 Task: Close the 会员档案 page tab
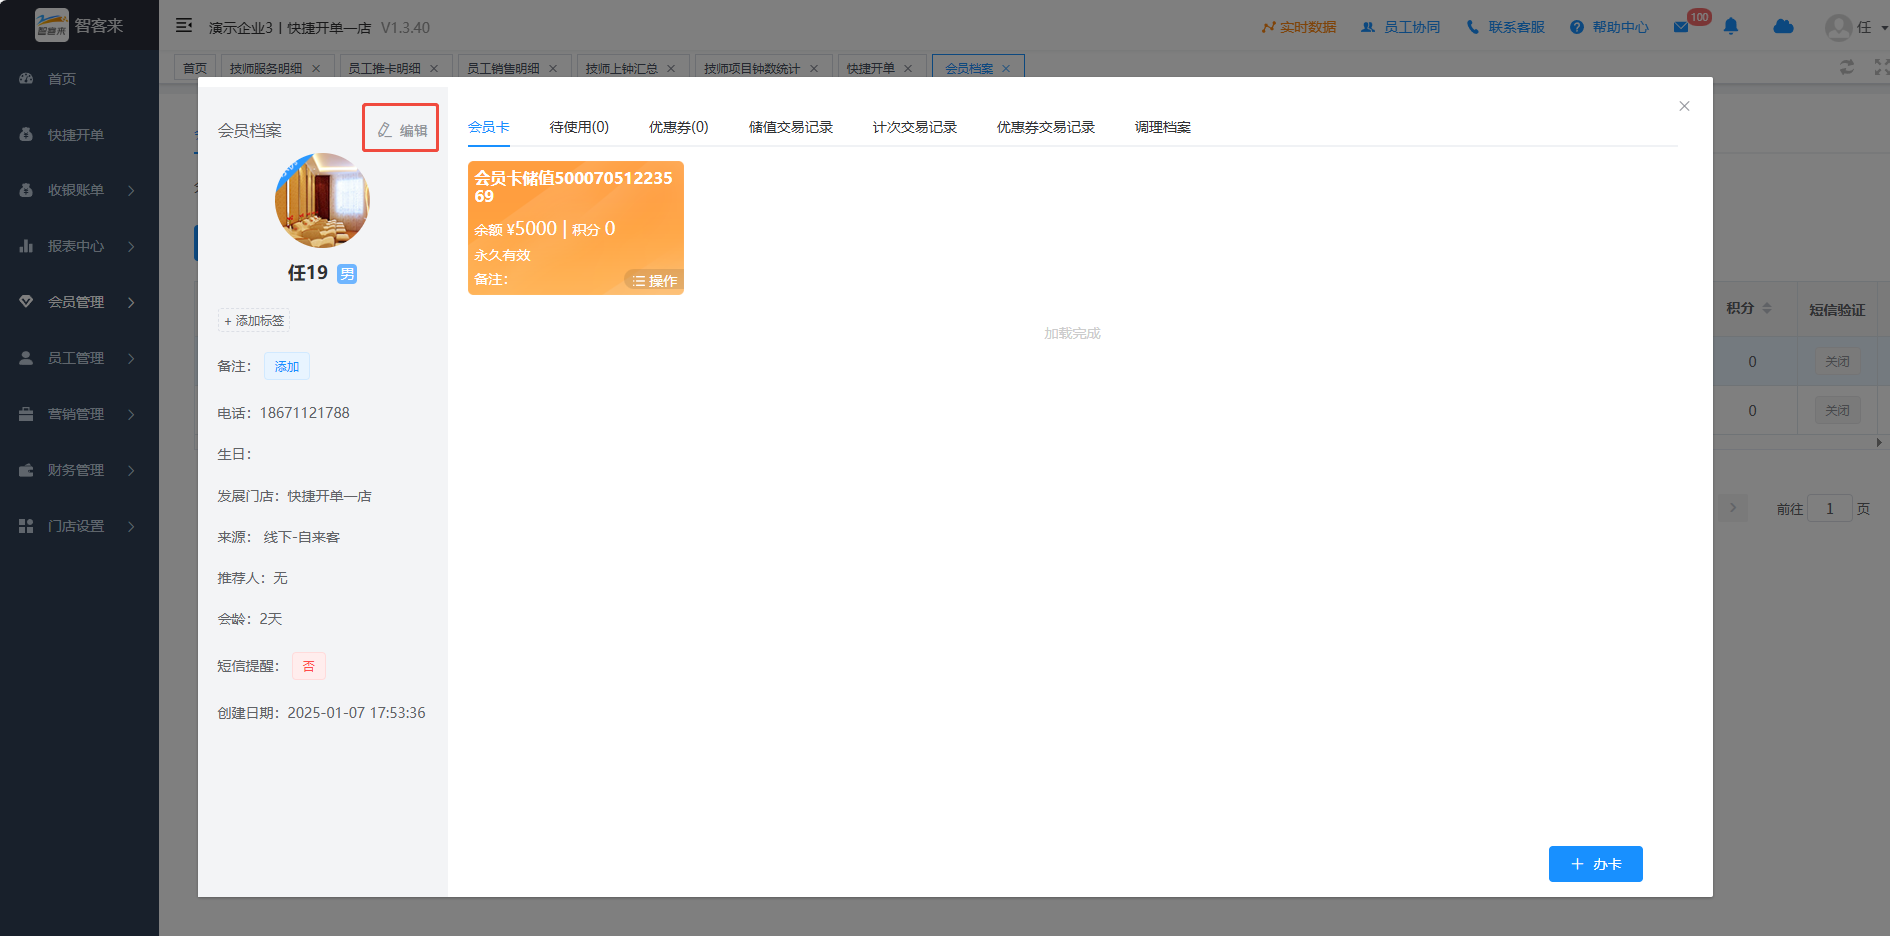(x=1006, y=69)
